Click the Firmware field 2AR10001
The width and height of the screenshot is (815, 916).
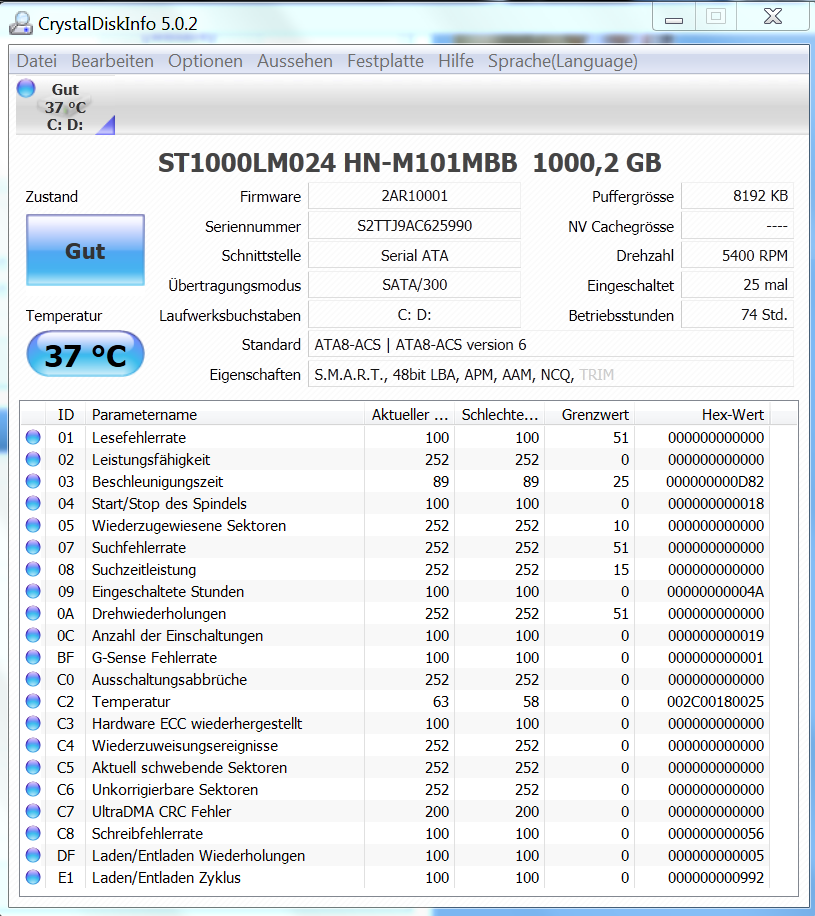click(x=414, y=196)
